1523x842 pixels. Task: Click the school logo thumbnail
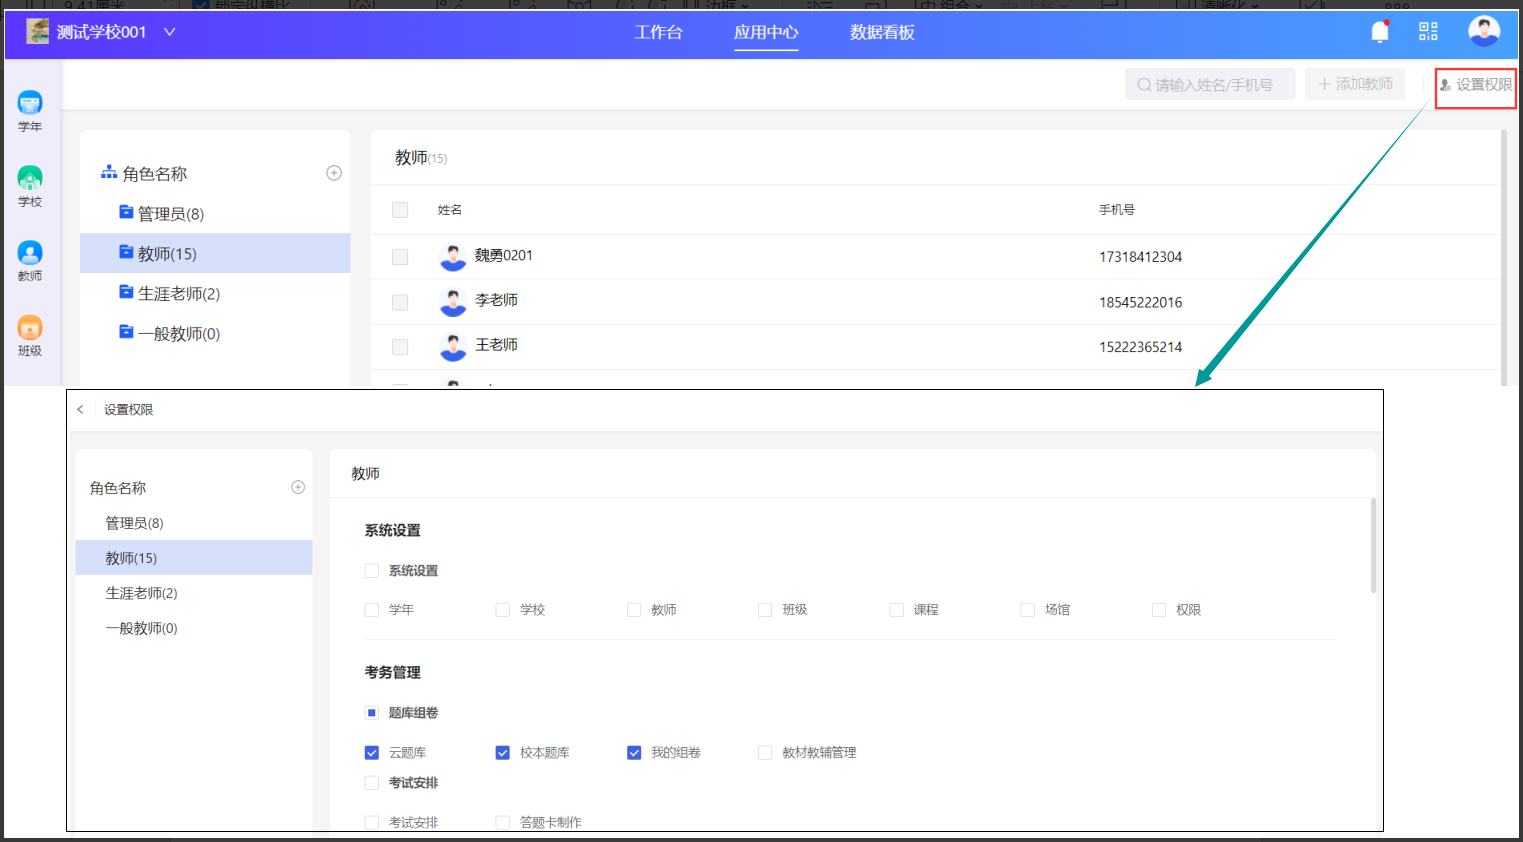point(38,31)
